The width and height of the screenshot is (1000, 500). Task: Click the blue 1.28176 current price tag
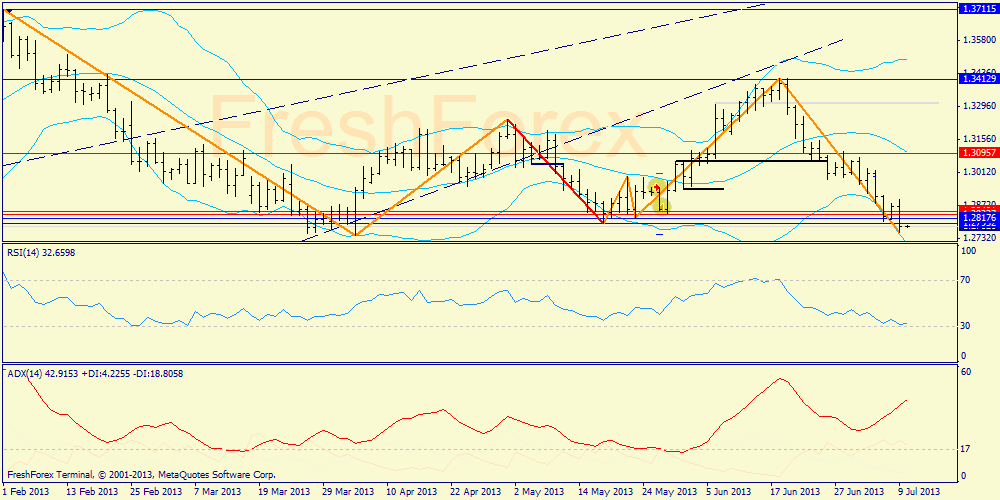(975, 217)
